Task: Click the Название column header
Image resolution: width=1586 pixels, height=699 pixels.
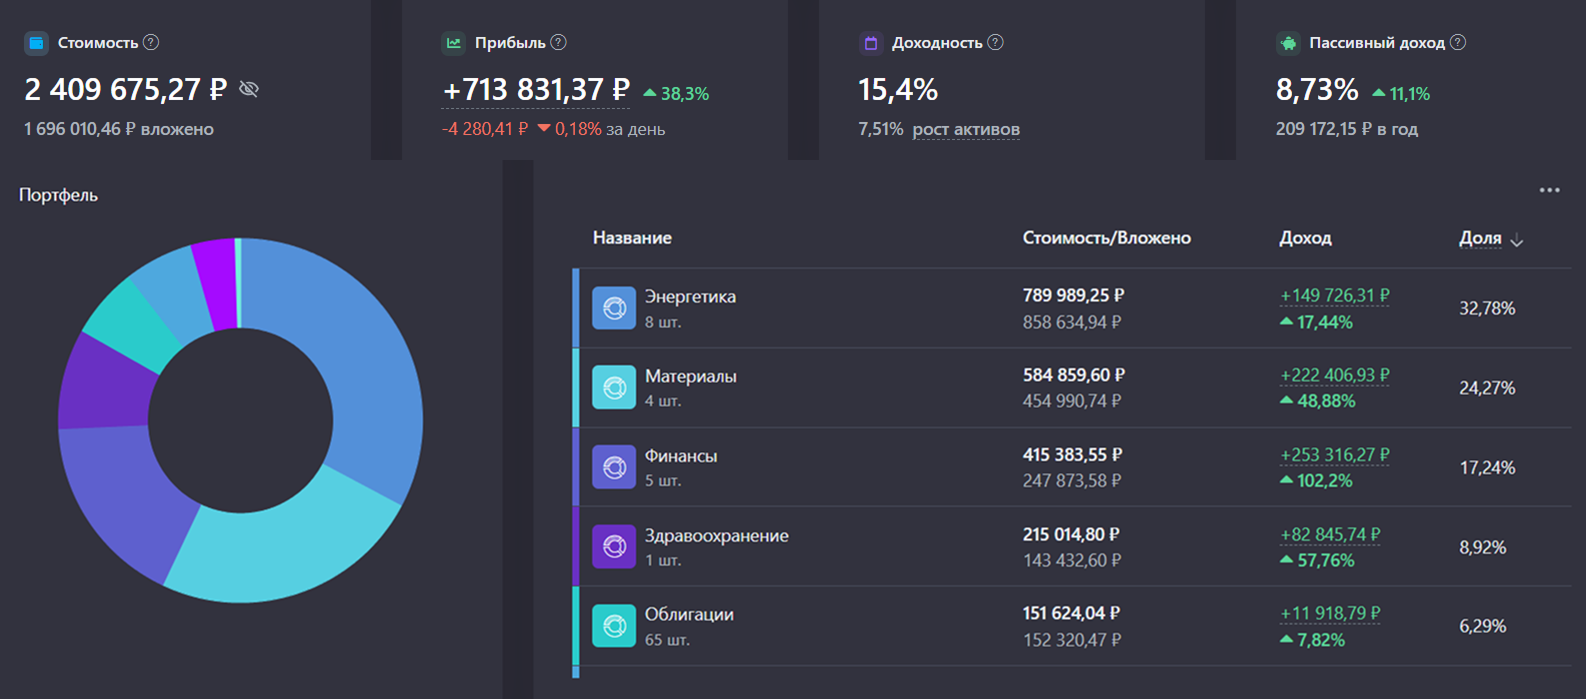Action: tap(632, 238)
